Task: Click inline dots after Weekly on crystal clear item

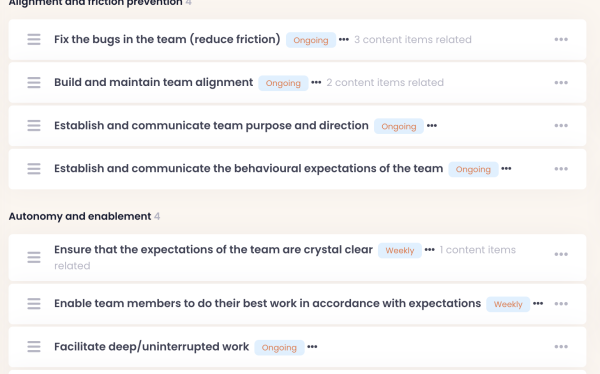Action: click(429, 250)
